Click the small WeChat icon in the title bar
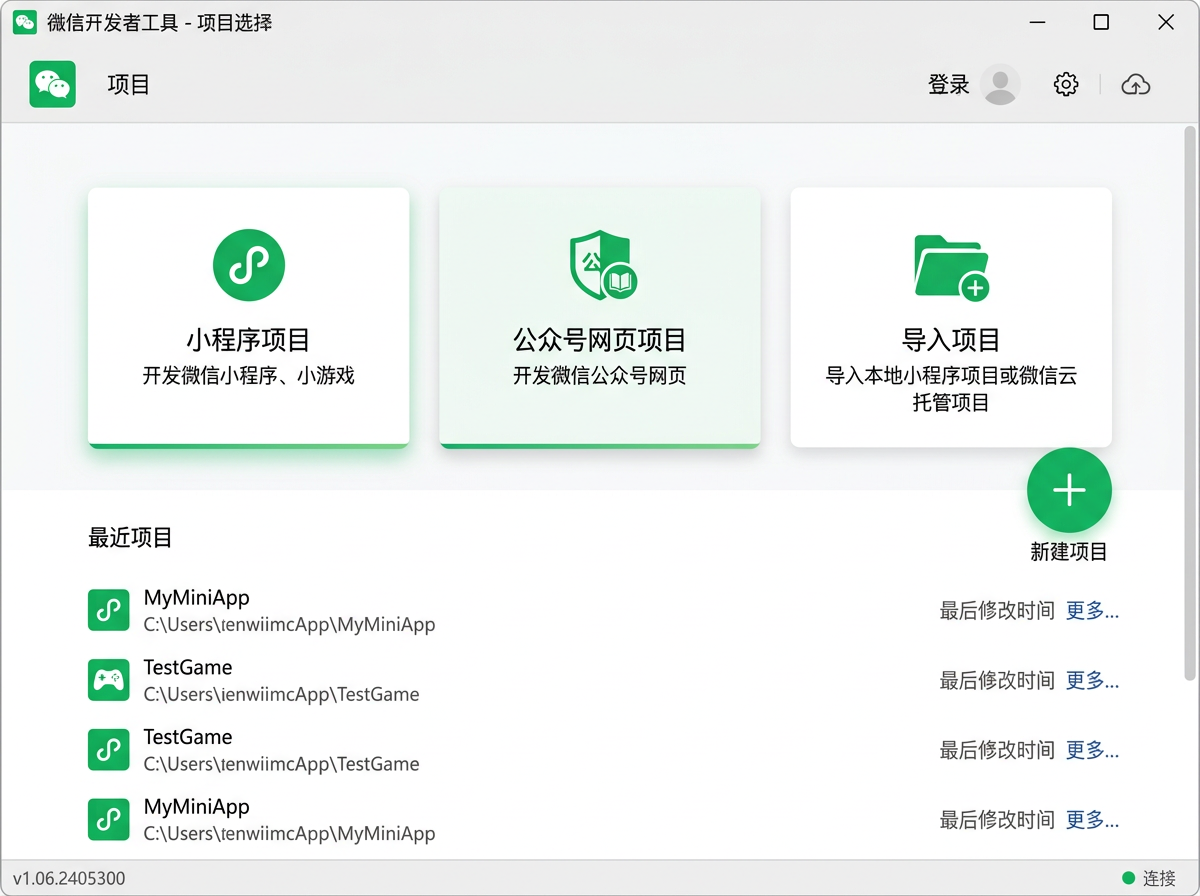This screenshot has width=1200, height=896. tap(24, 22)
